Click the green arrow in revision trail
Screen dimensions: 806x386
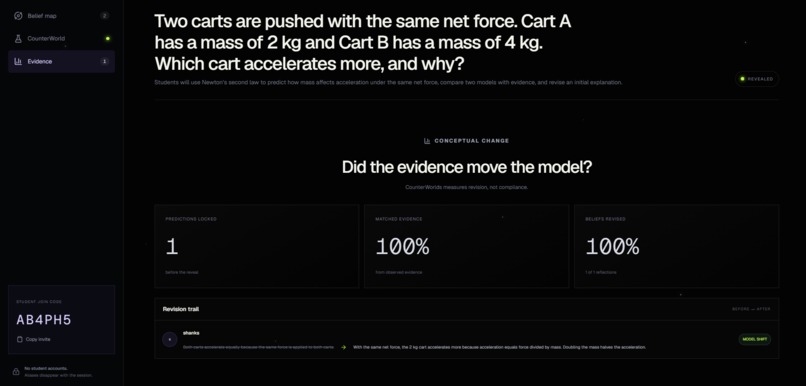pyautogui.click(x=343, y=347)
